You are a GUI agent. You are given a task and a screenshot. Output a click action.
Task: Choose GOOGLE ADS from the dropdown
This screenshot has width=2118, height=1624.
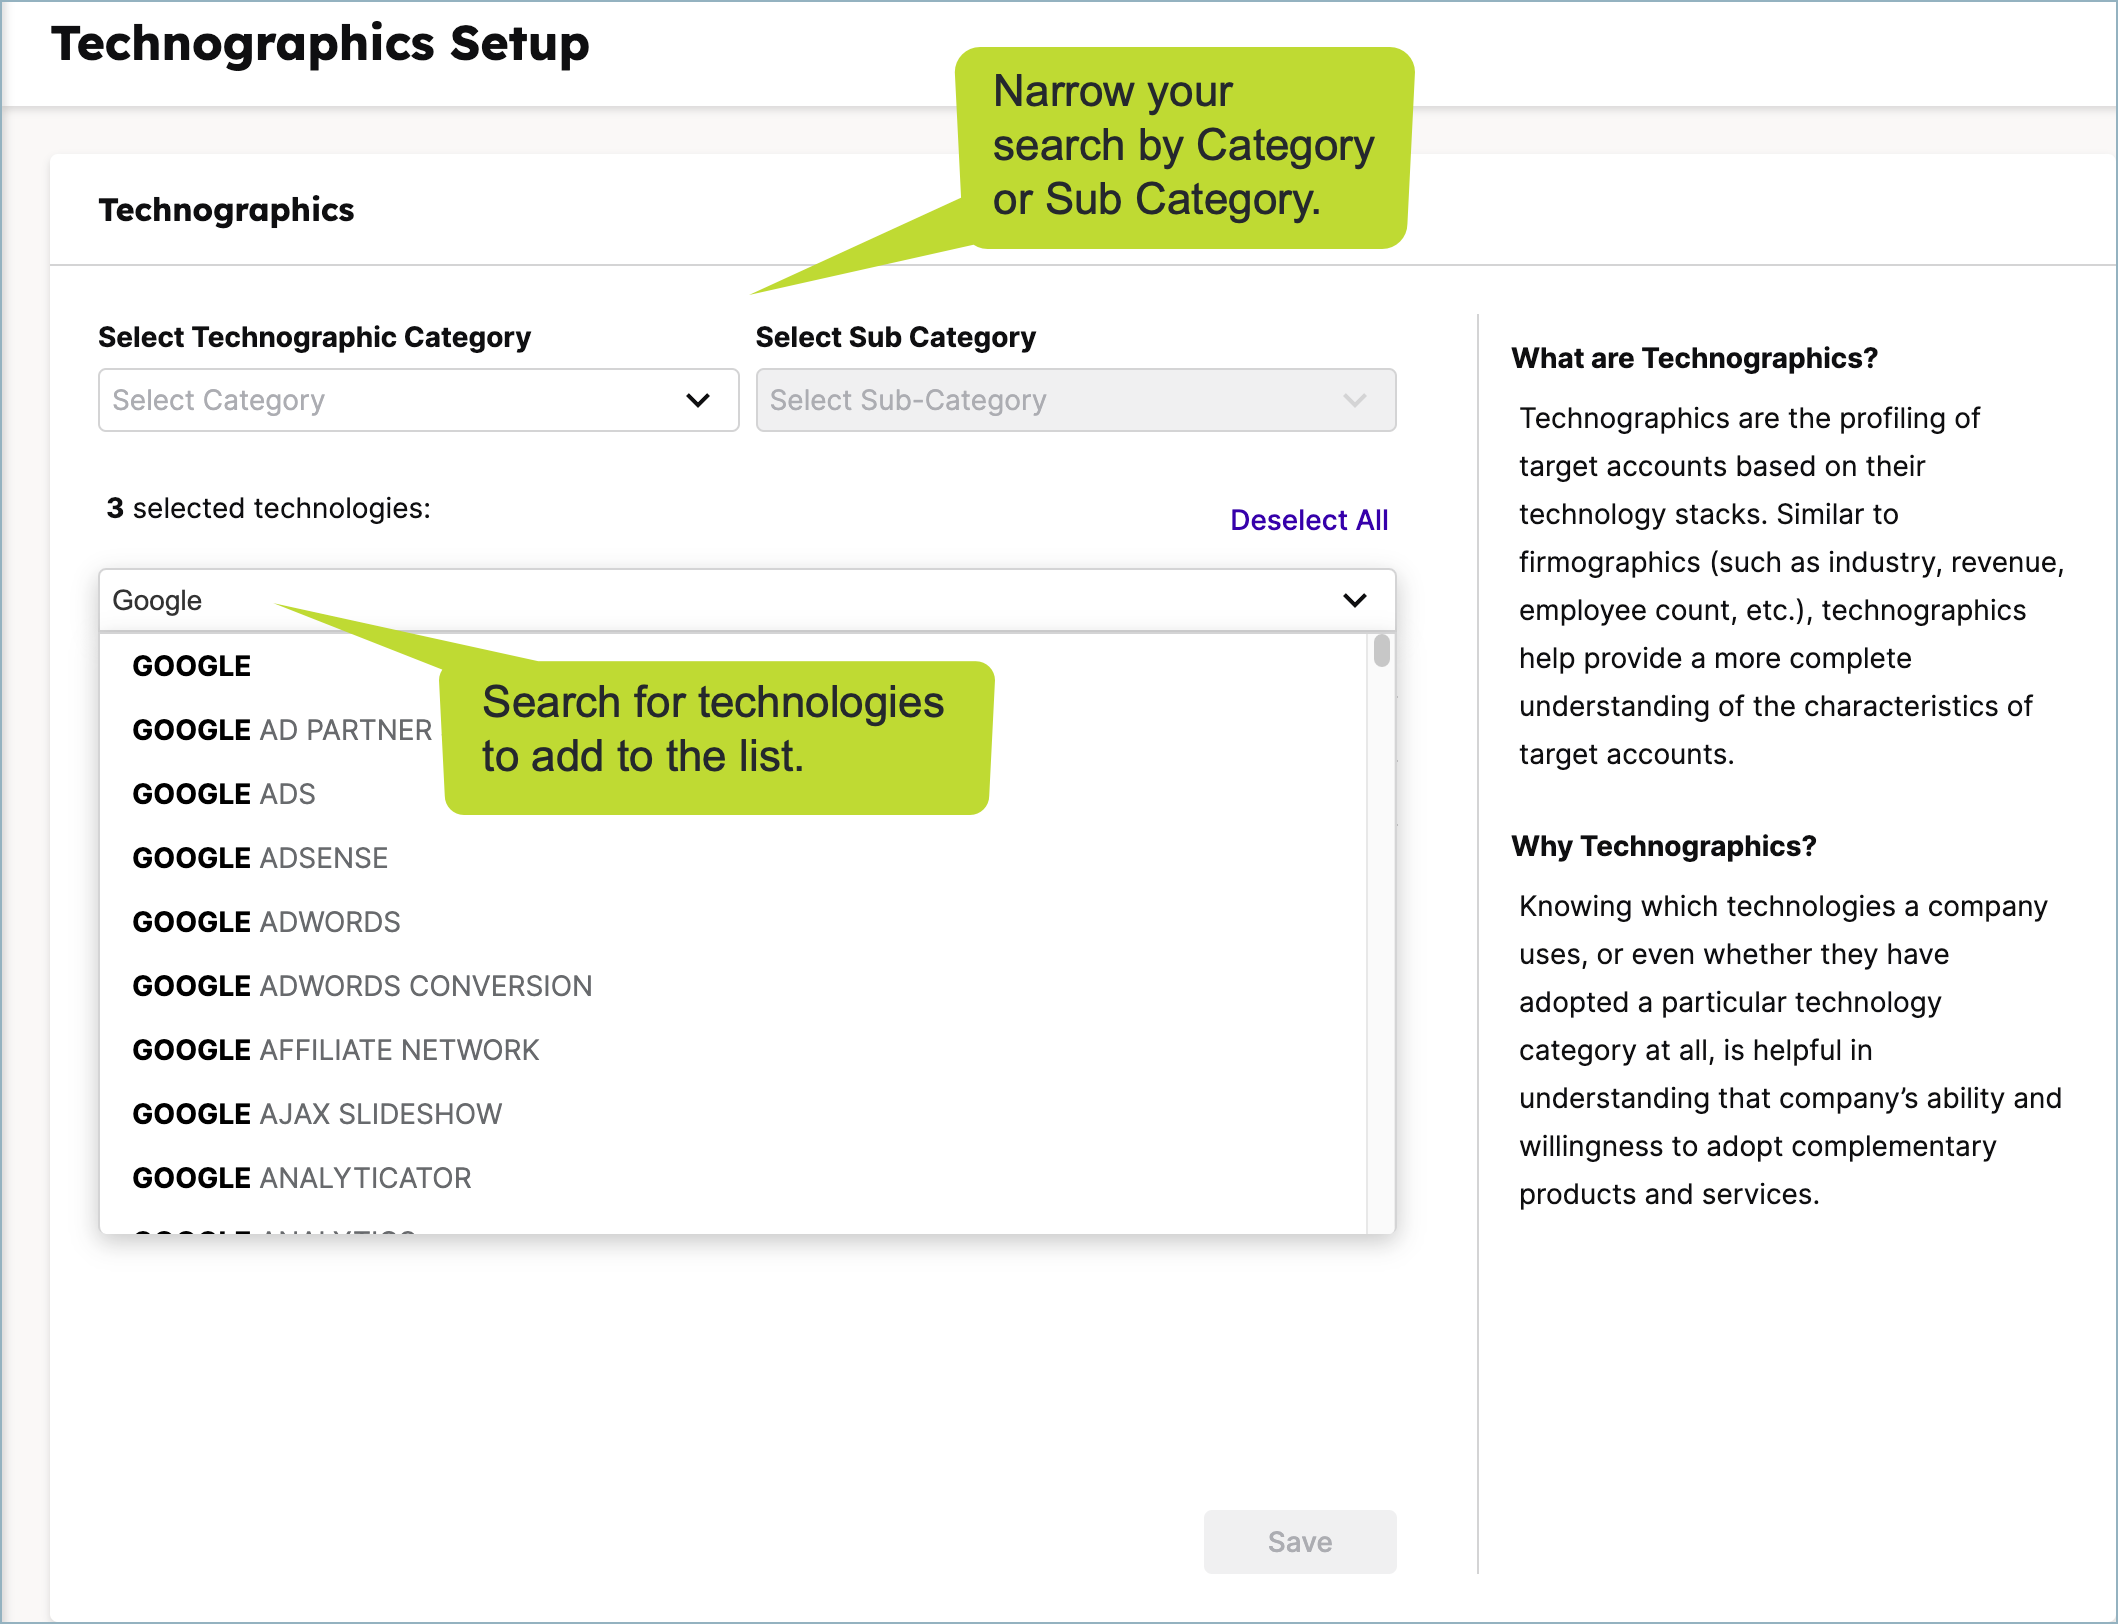(223, 793)
